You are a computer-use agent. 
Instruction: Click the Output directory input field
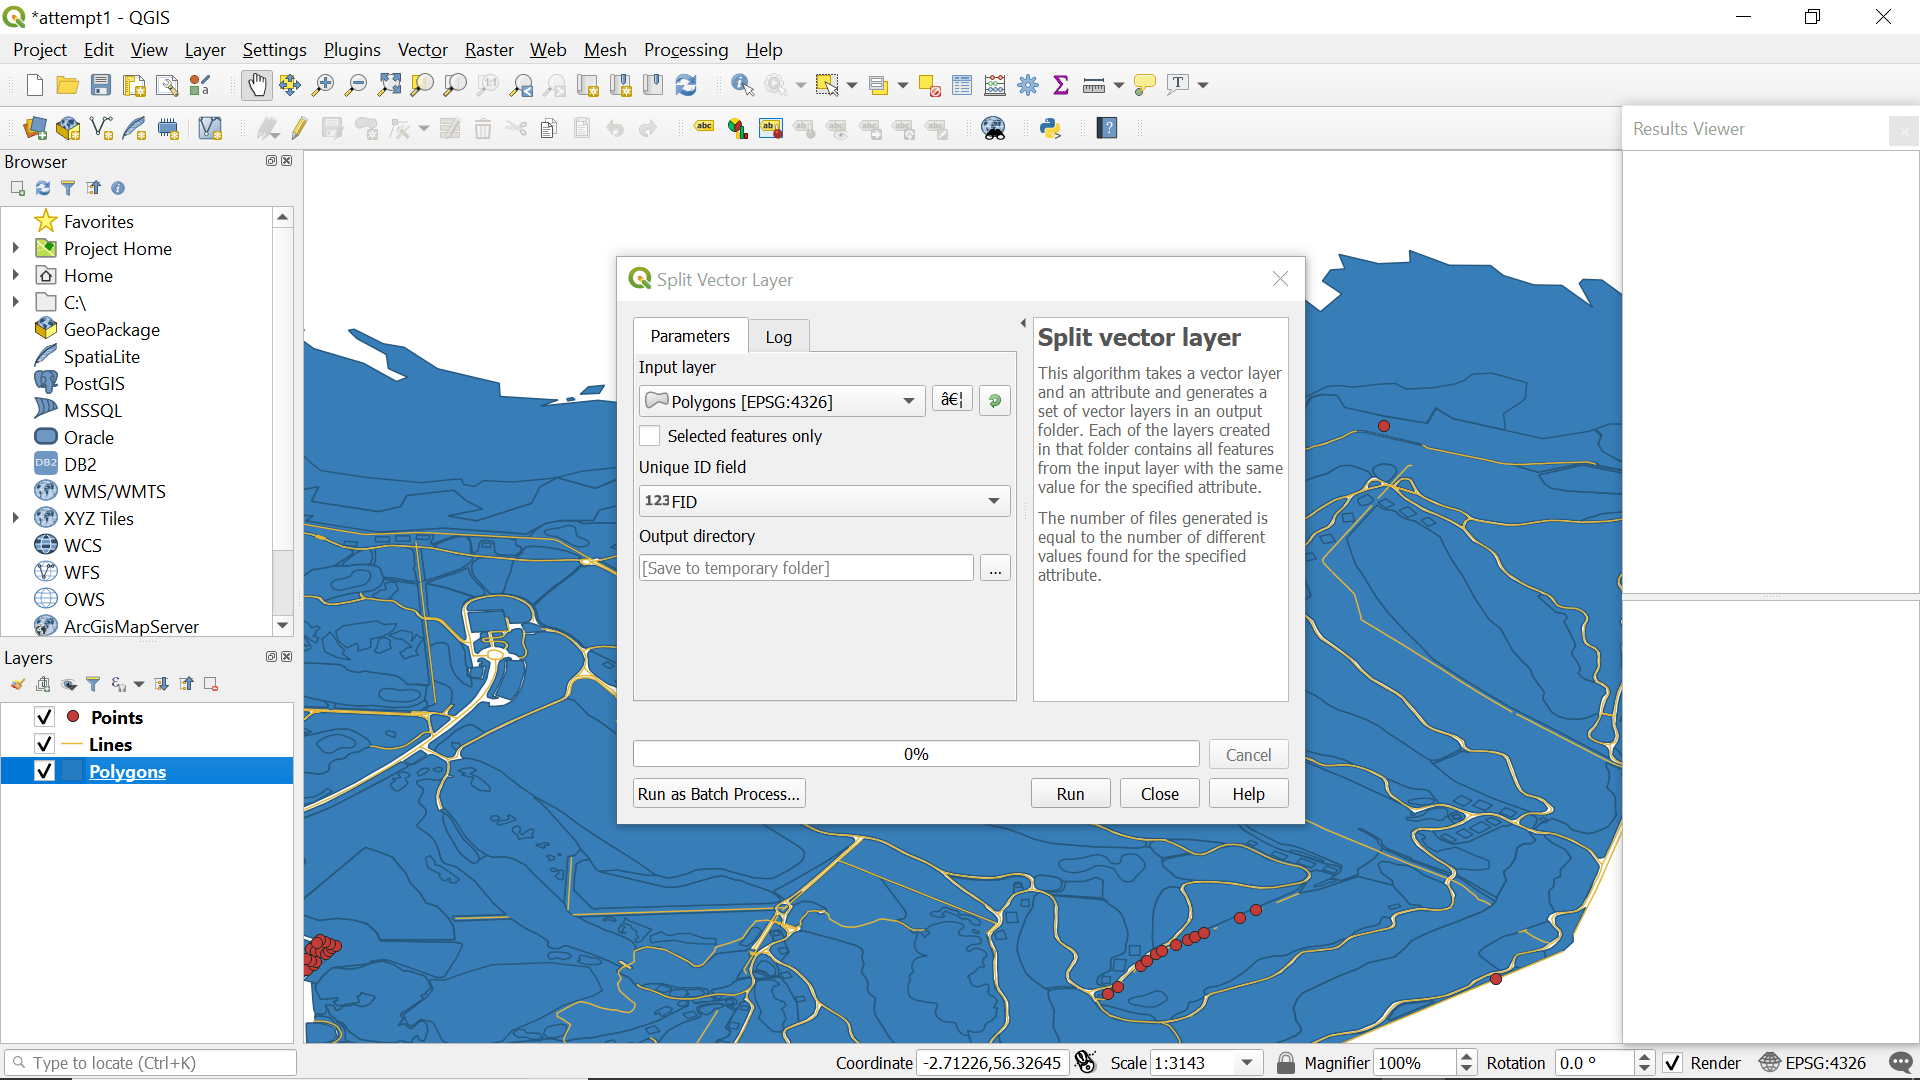[x=806, y=568]
